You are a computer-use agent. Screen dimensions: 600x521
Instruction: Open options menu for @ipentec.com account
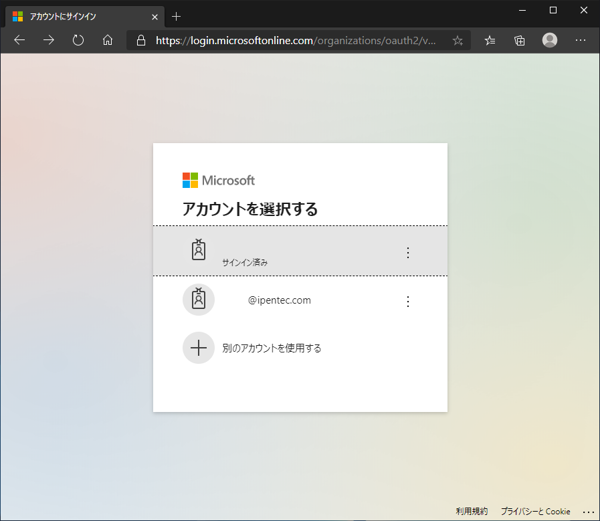click(x=408, y=301)
